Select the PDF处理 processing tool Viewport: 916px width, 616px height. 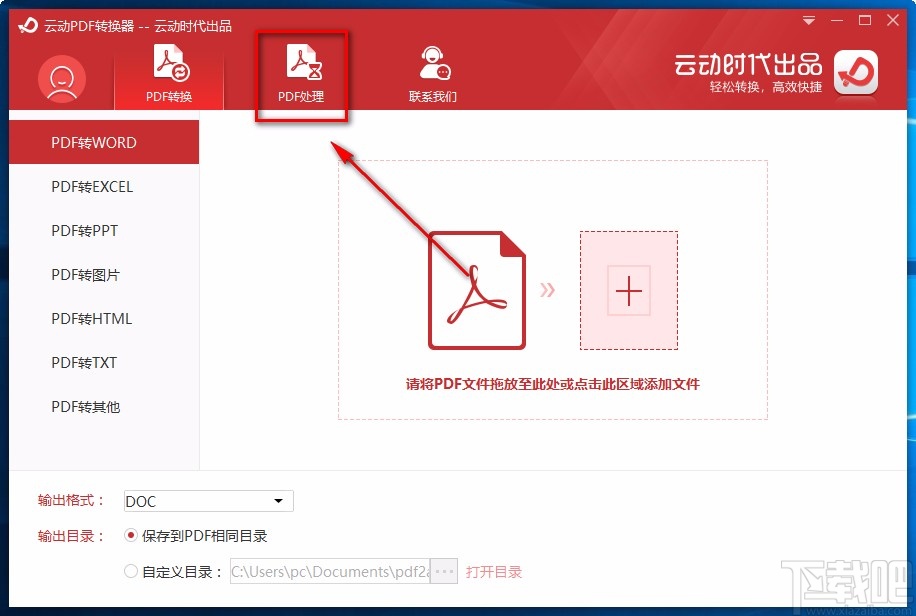pyautogui.click(x=302, y=75)
